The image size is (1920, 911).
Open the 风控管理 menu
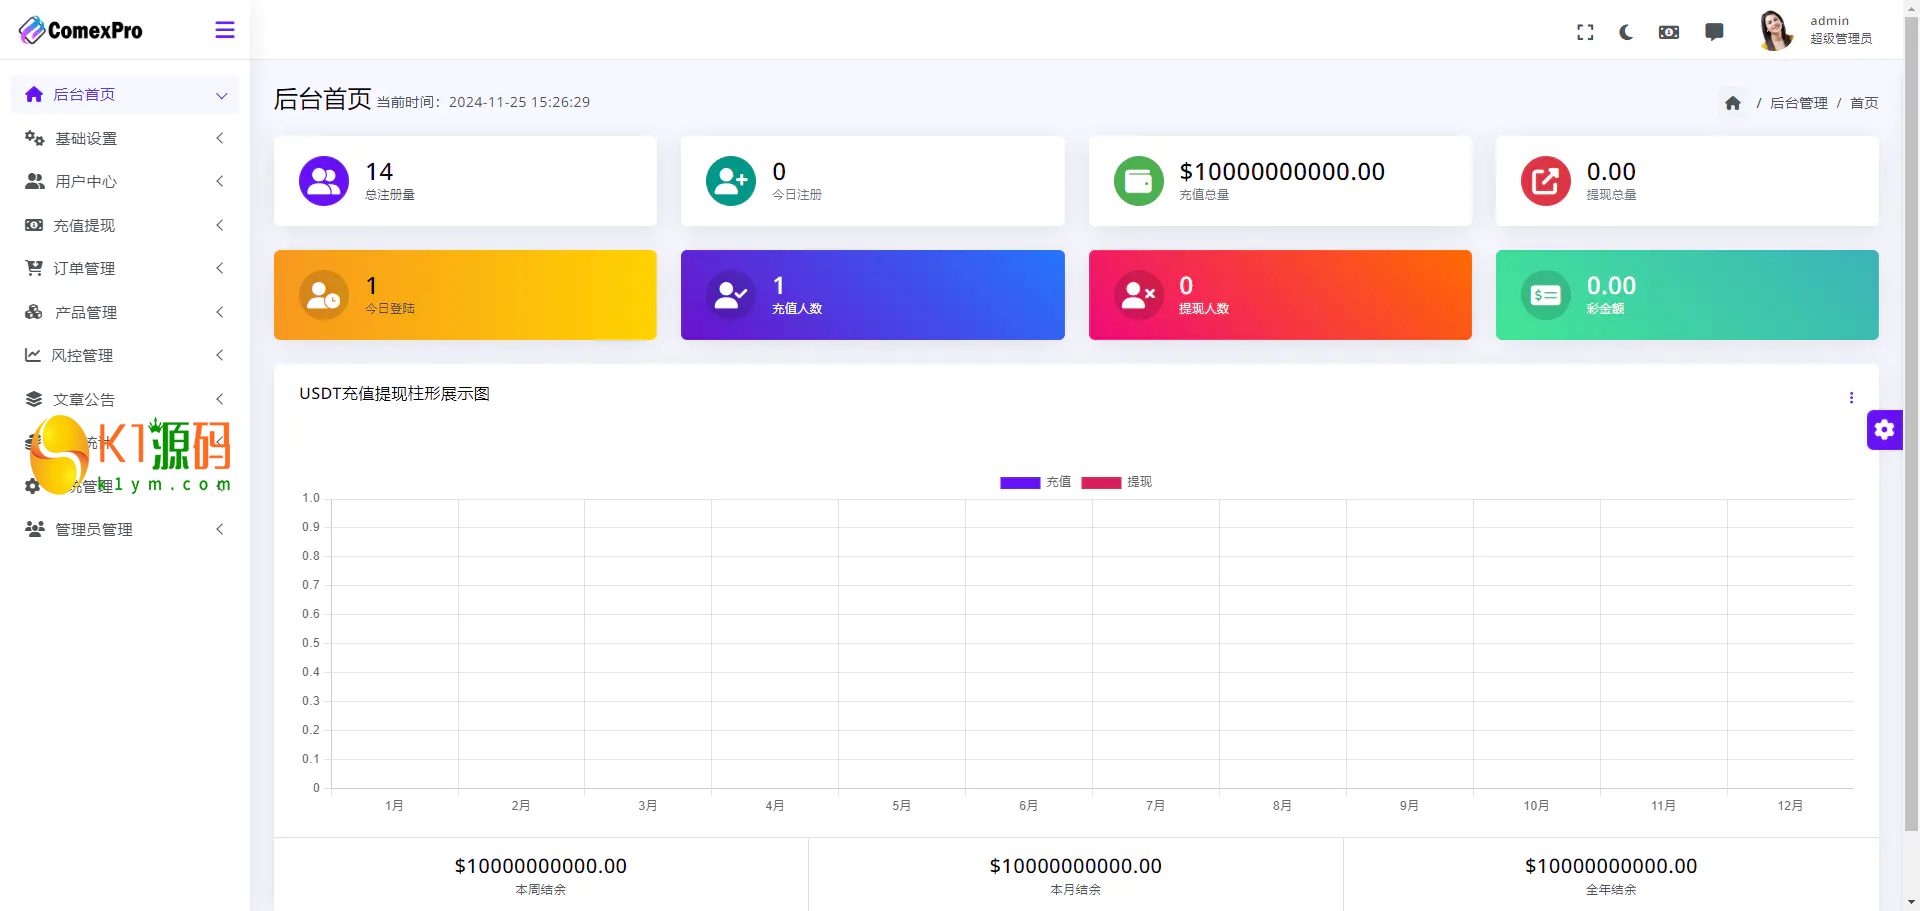point(125,355)
